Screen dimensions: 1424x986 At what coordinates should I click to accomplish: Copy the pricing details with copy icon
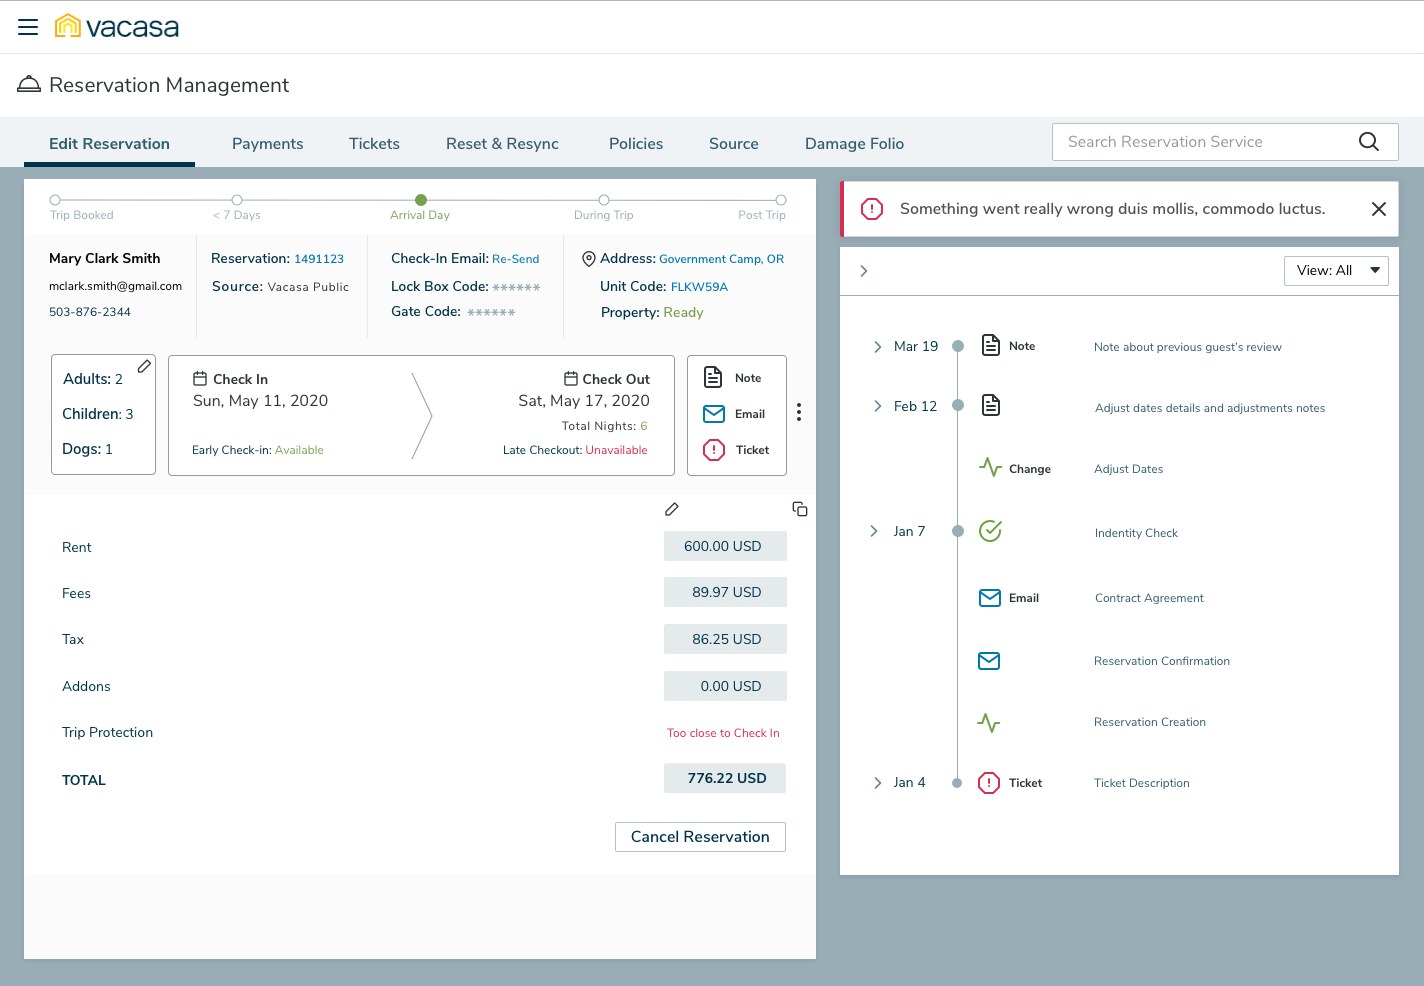(x=800, y=509)
